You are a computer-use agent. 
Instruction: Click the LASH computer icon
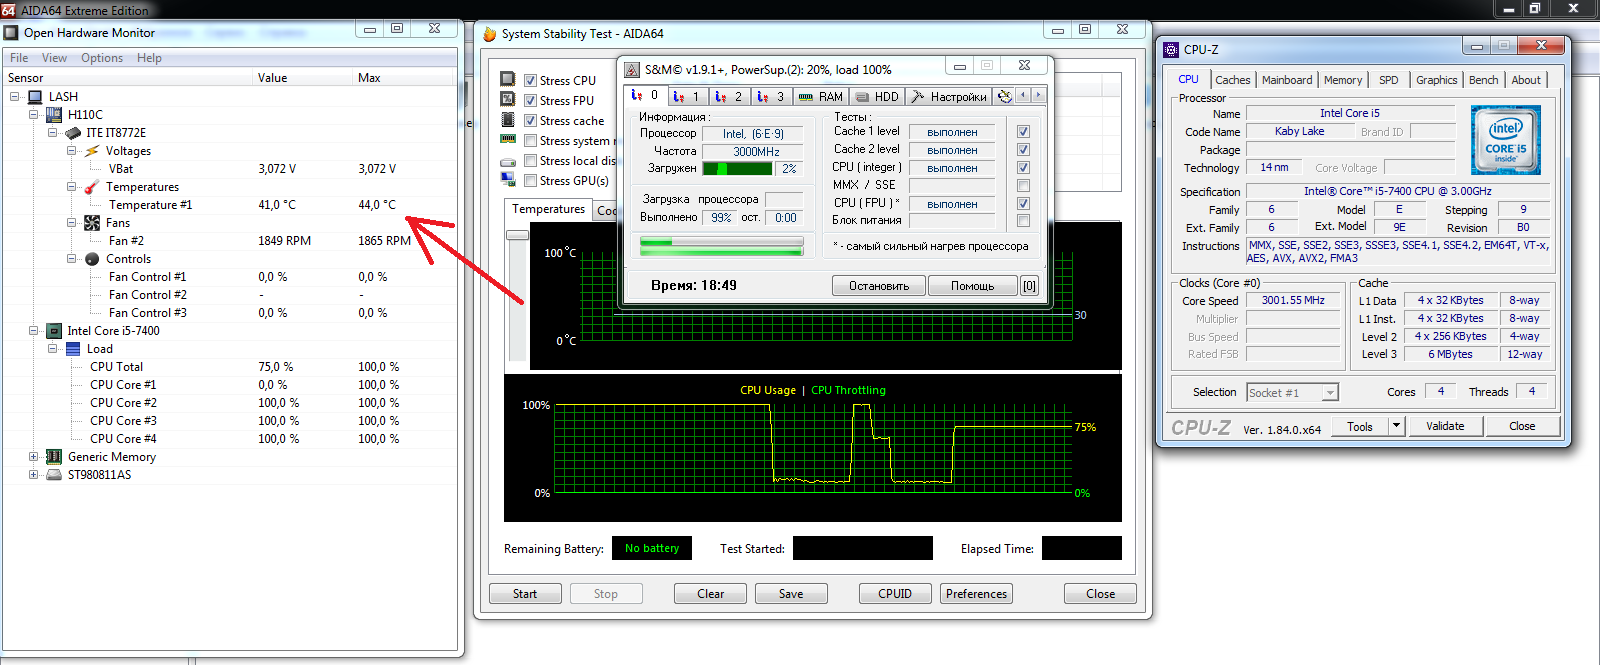pyautogui.click(x=35, y=97)
